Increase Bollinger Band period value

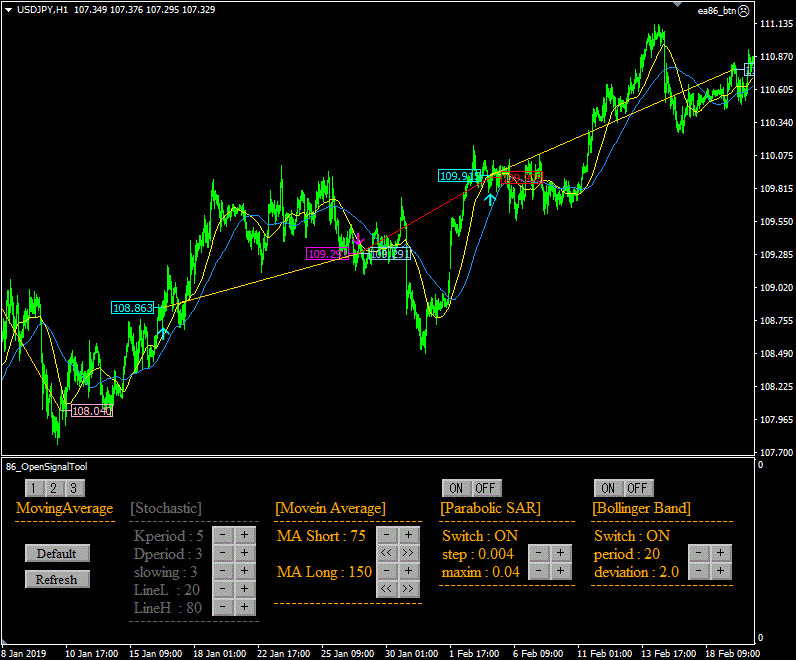[x=721, y=553]
